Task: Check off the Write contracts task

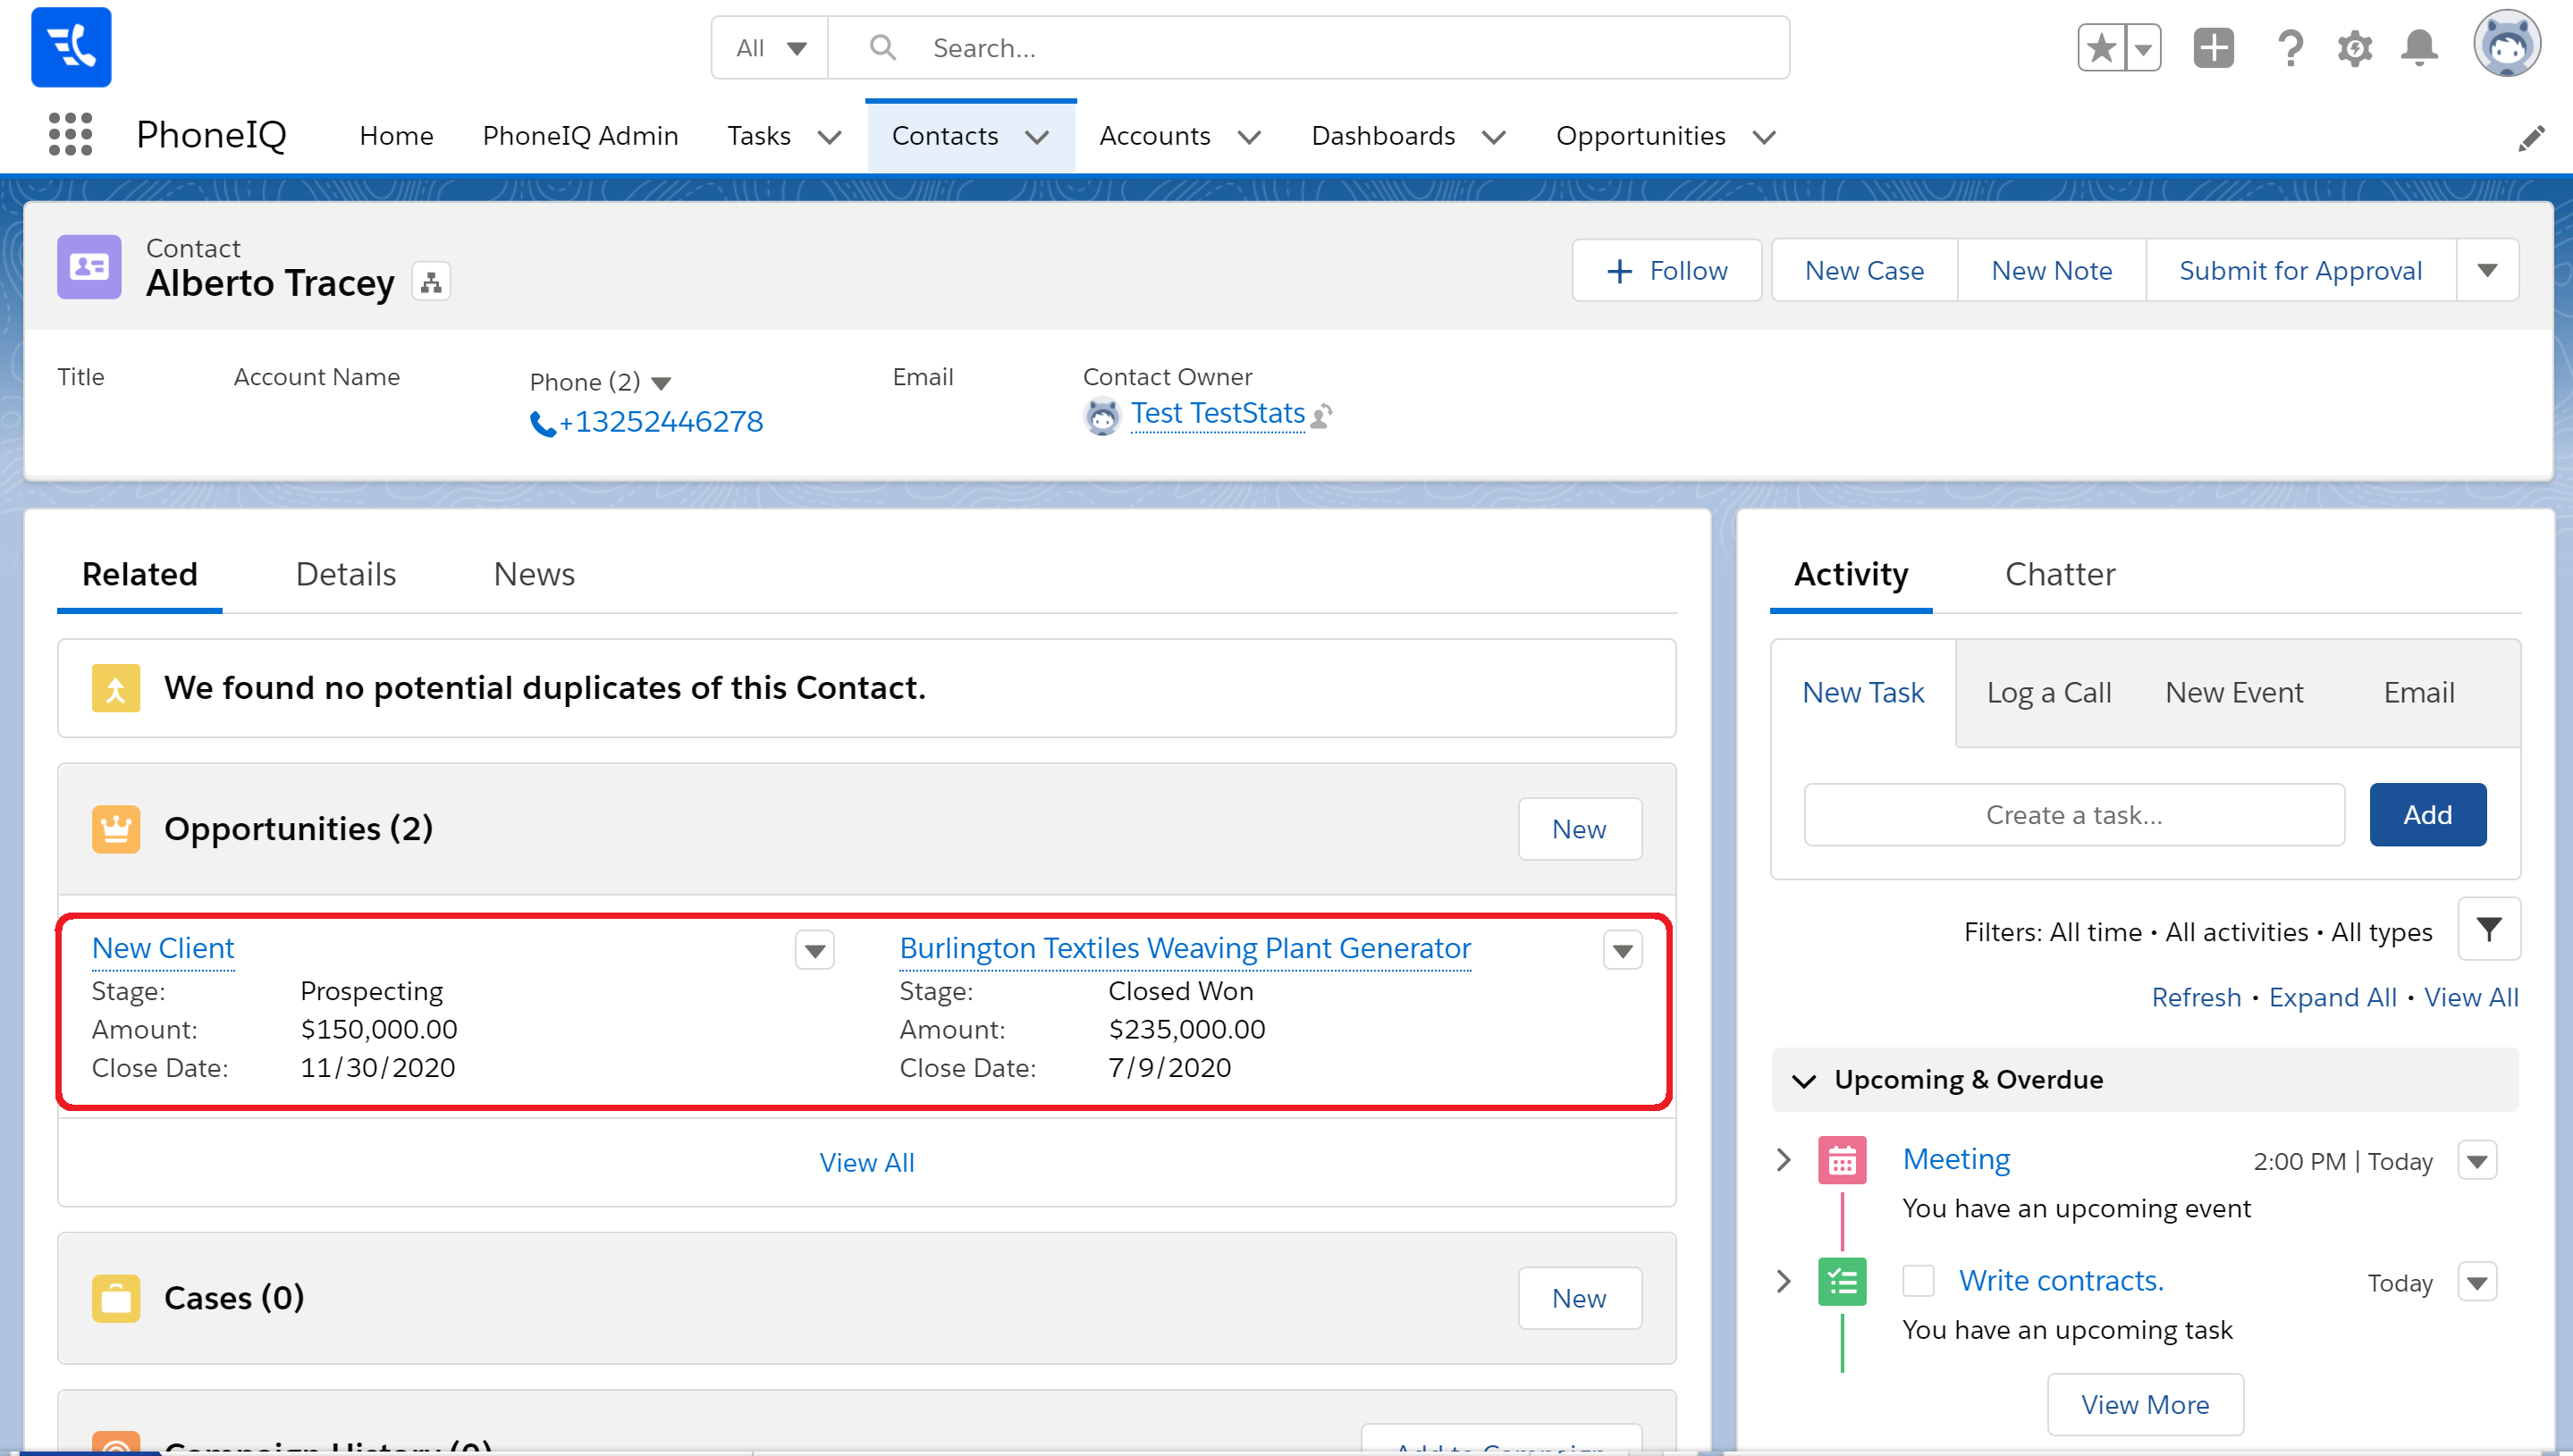Action: click(1918, 1281)
